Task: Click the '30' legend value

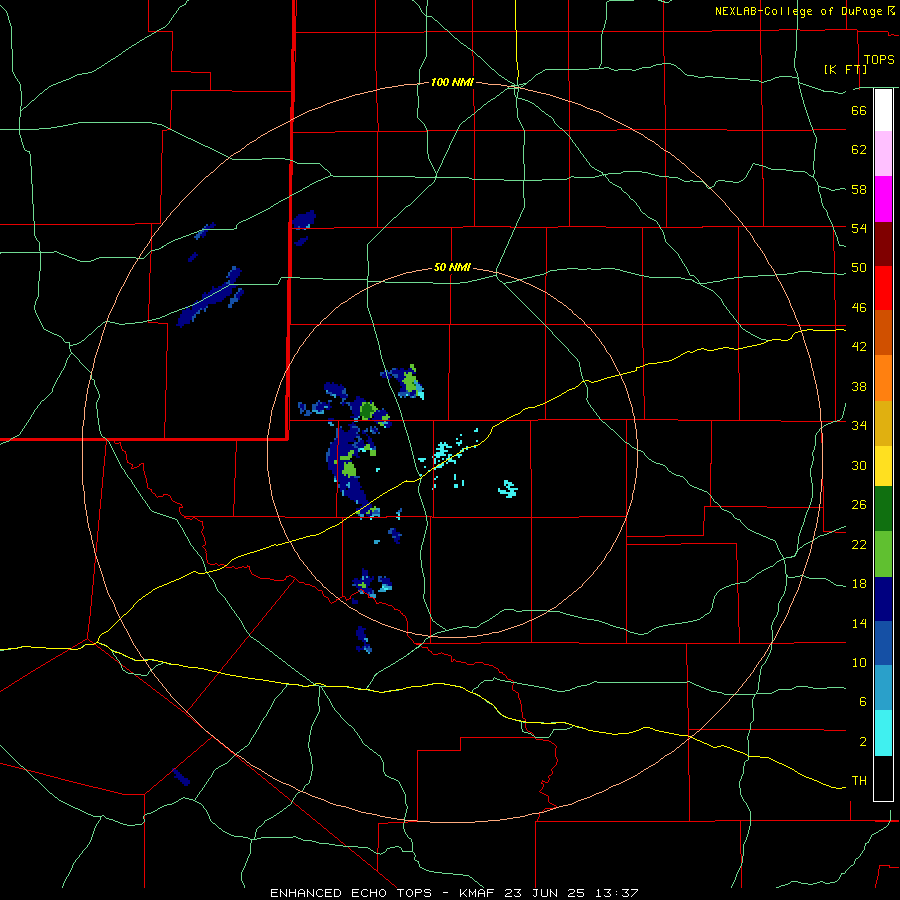Action: (x=859, y=465)
